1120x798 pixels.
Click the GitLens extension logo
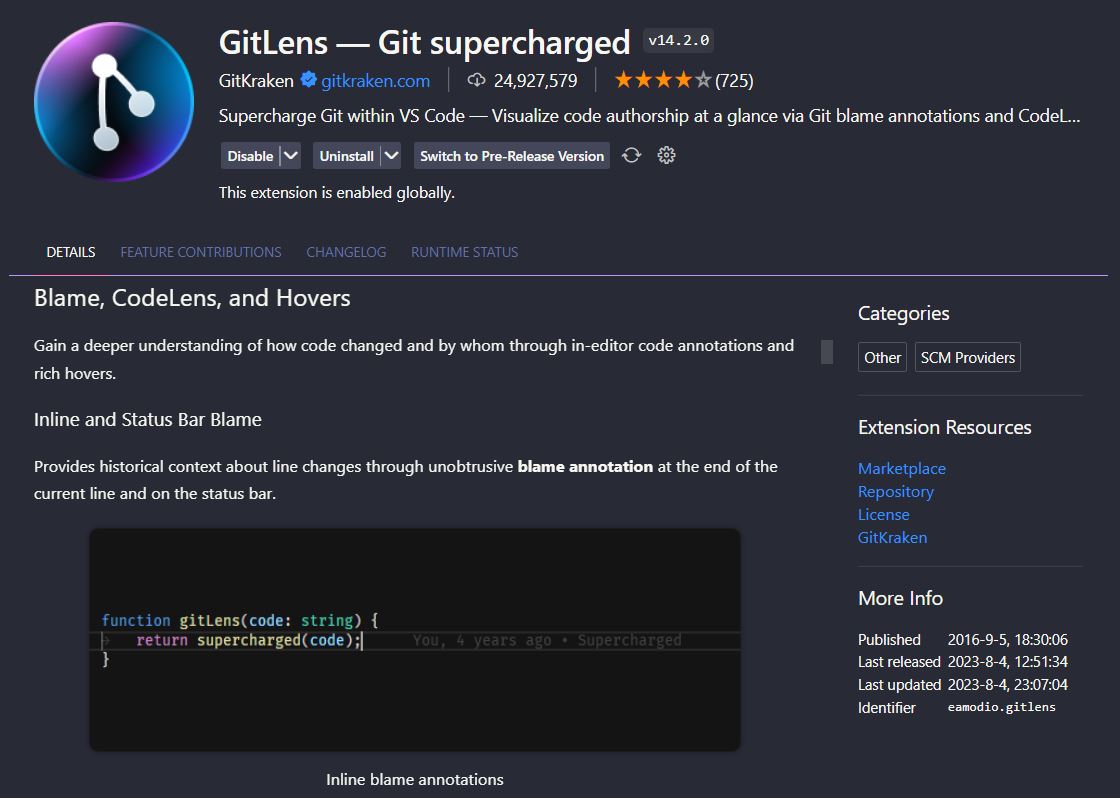[x=113, y=102]
